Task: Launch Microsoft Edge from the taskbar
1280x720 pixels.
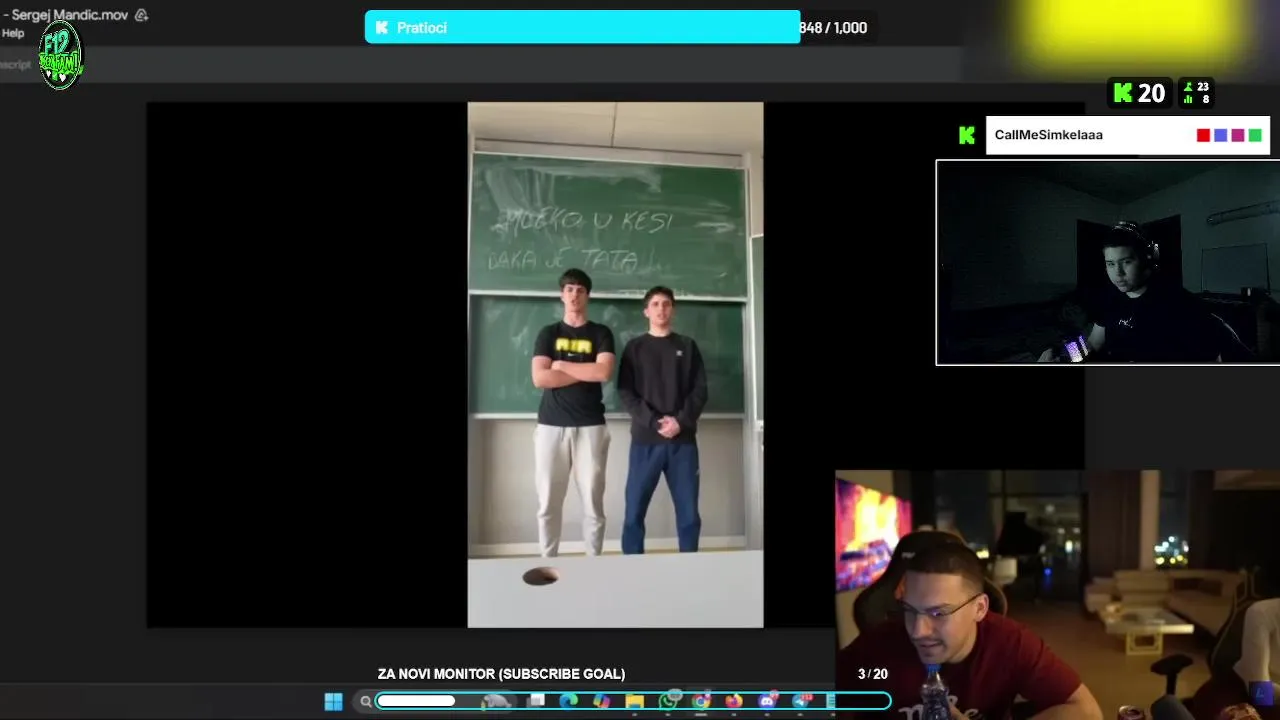Action: (568, 701)
